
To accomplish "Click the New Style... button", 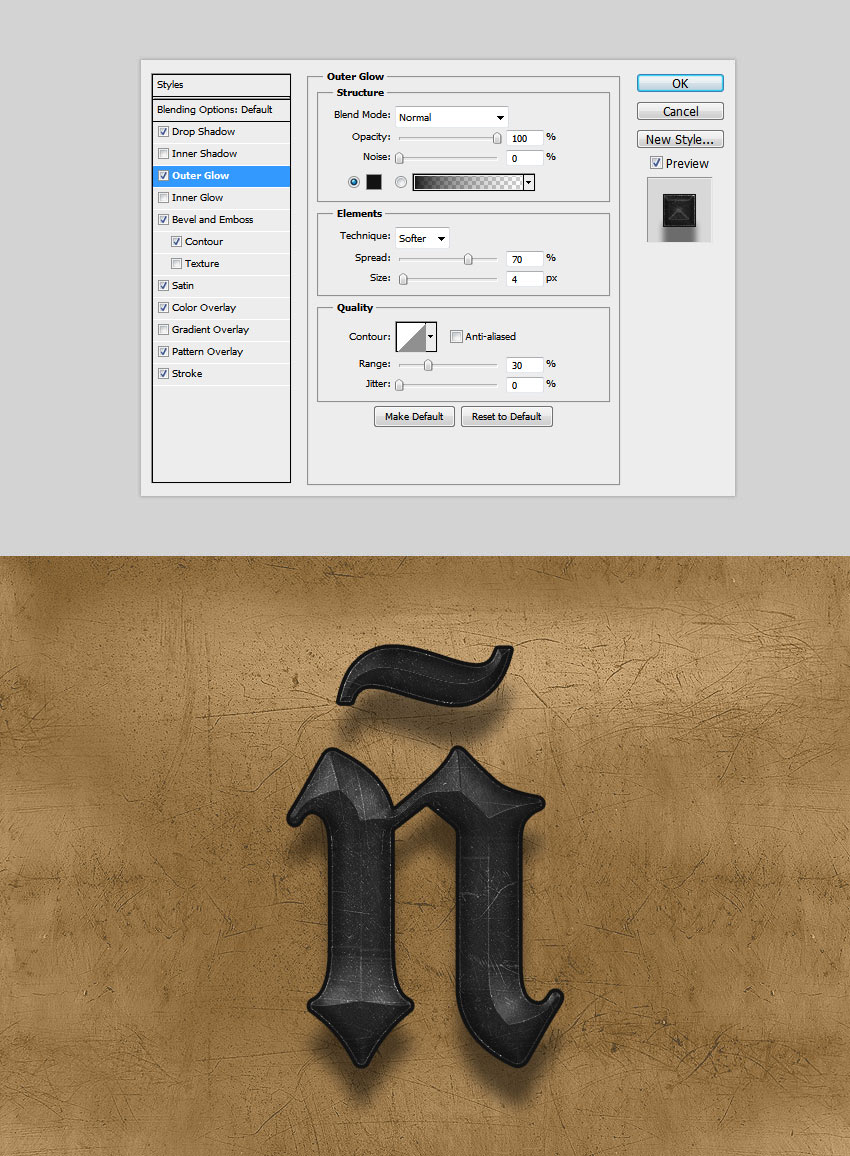I will click(680, 139).
